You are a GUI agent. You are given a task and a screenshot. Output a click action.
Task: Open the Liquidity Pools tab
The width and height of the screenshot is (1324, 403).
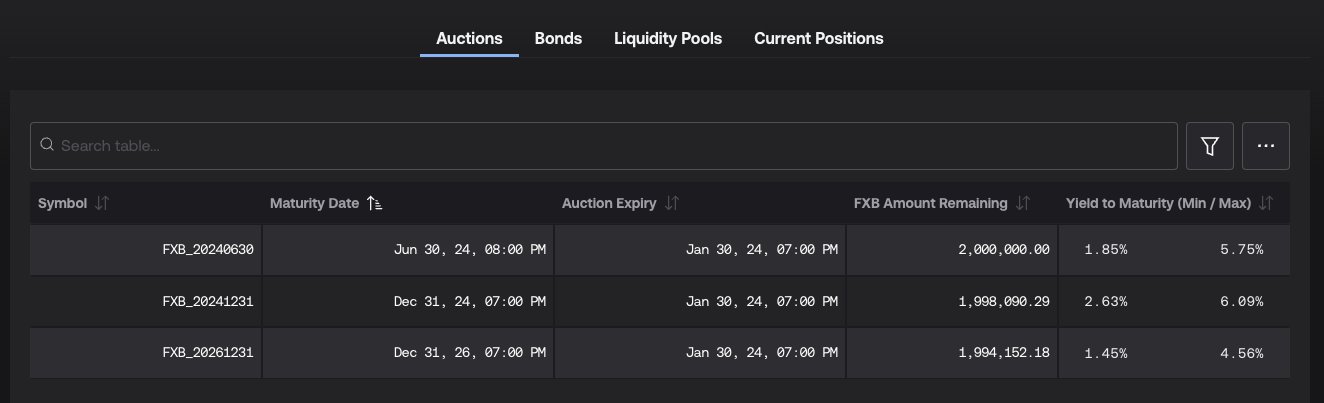click(668, 38)
